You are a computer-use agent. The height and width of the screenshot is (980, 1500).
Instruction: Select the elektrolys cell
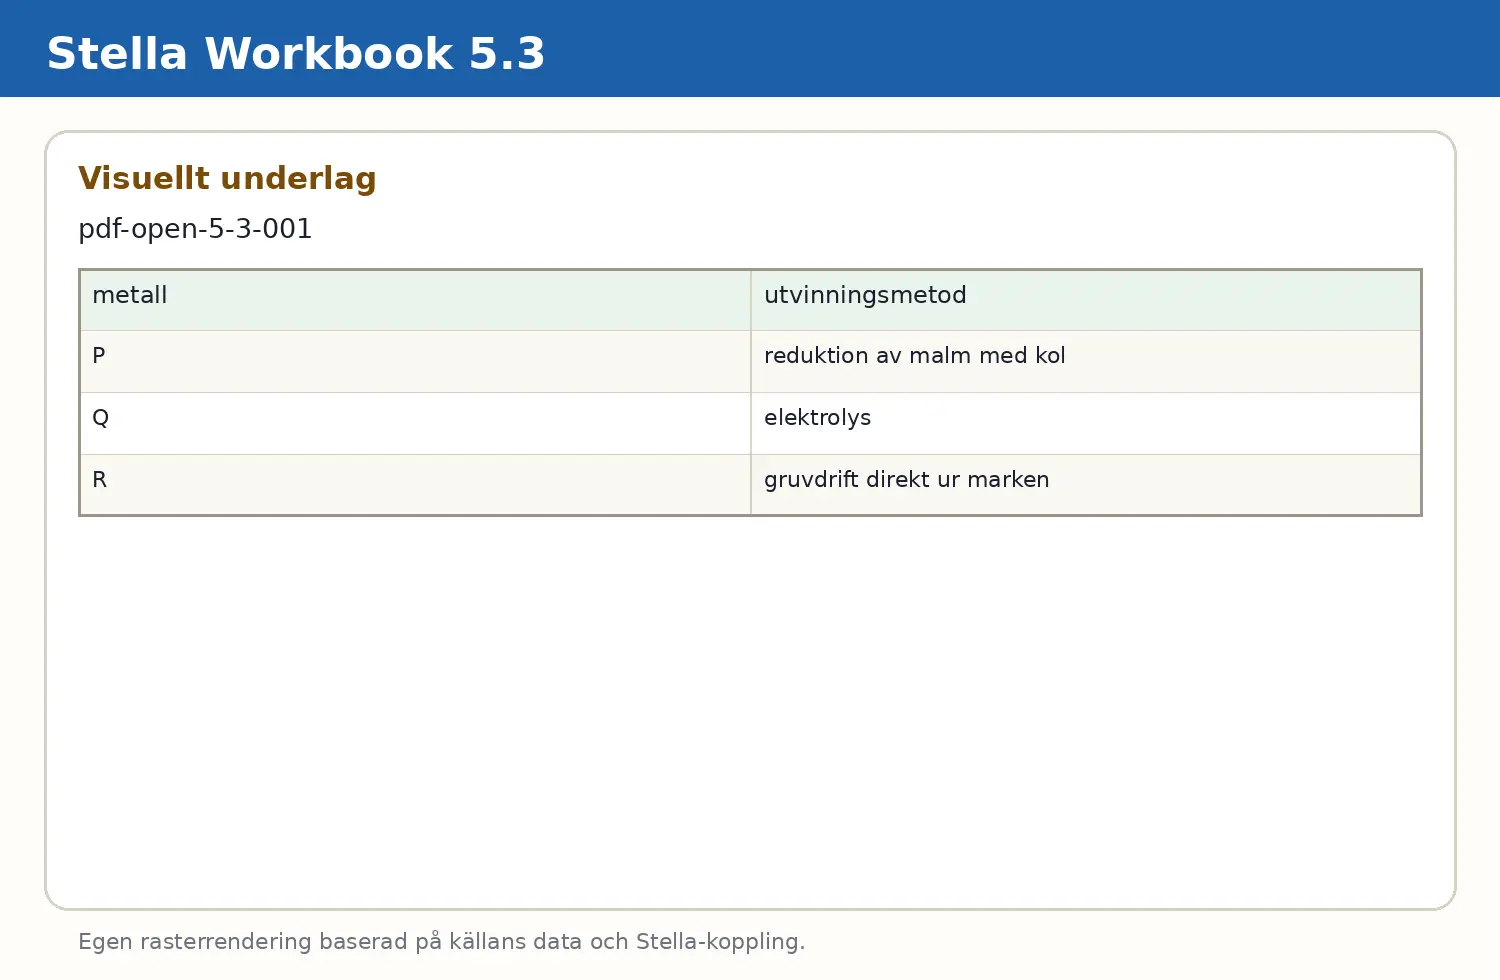coord(1086,424)
